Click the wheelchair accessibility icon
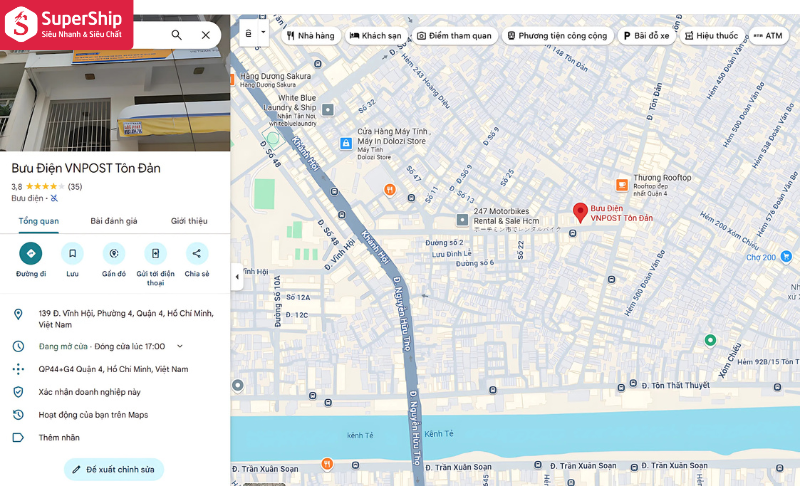 pyautogui.click(x=54, y=198)
